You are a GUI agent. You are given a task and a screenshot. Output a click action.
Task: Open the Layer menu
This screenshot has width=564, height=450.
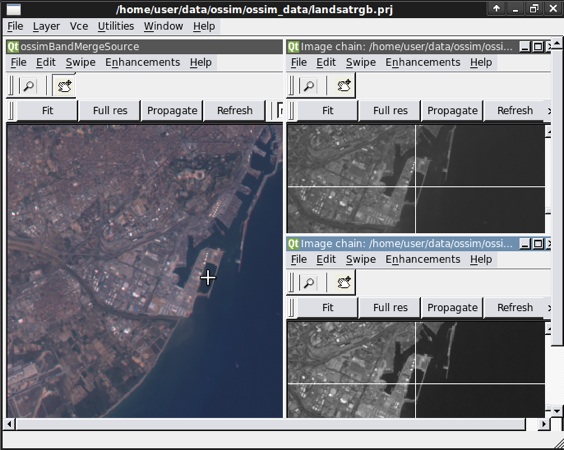point(46,26)
